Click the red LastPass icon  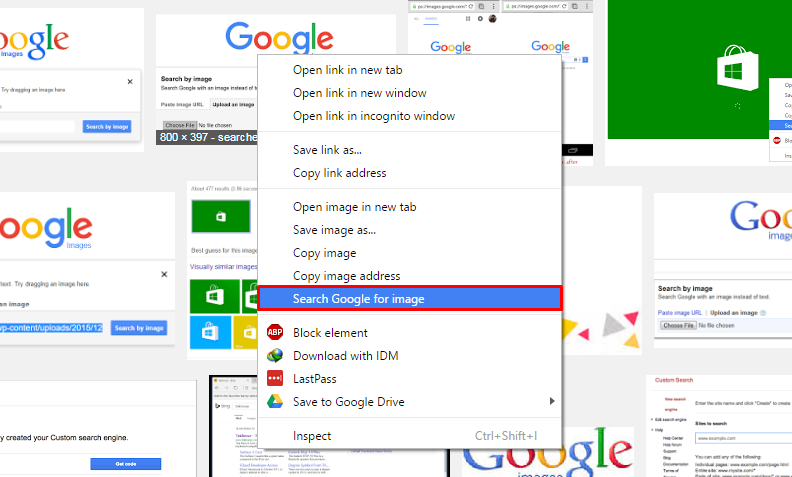[275, 378]
